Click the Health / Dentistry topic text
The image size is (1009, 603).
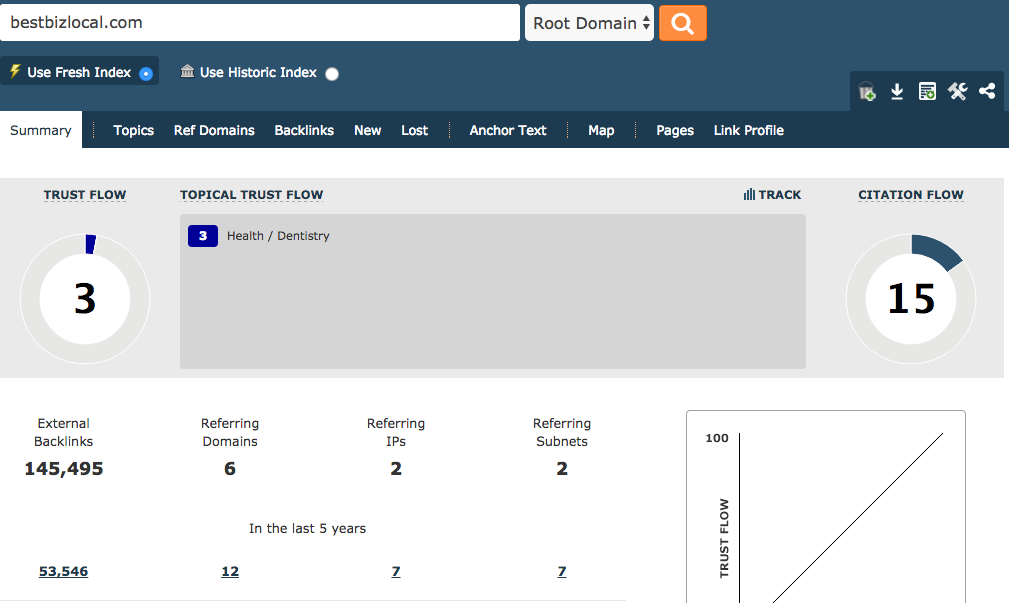tap(278, 236)
